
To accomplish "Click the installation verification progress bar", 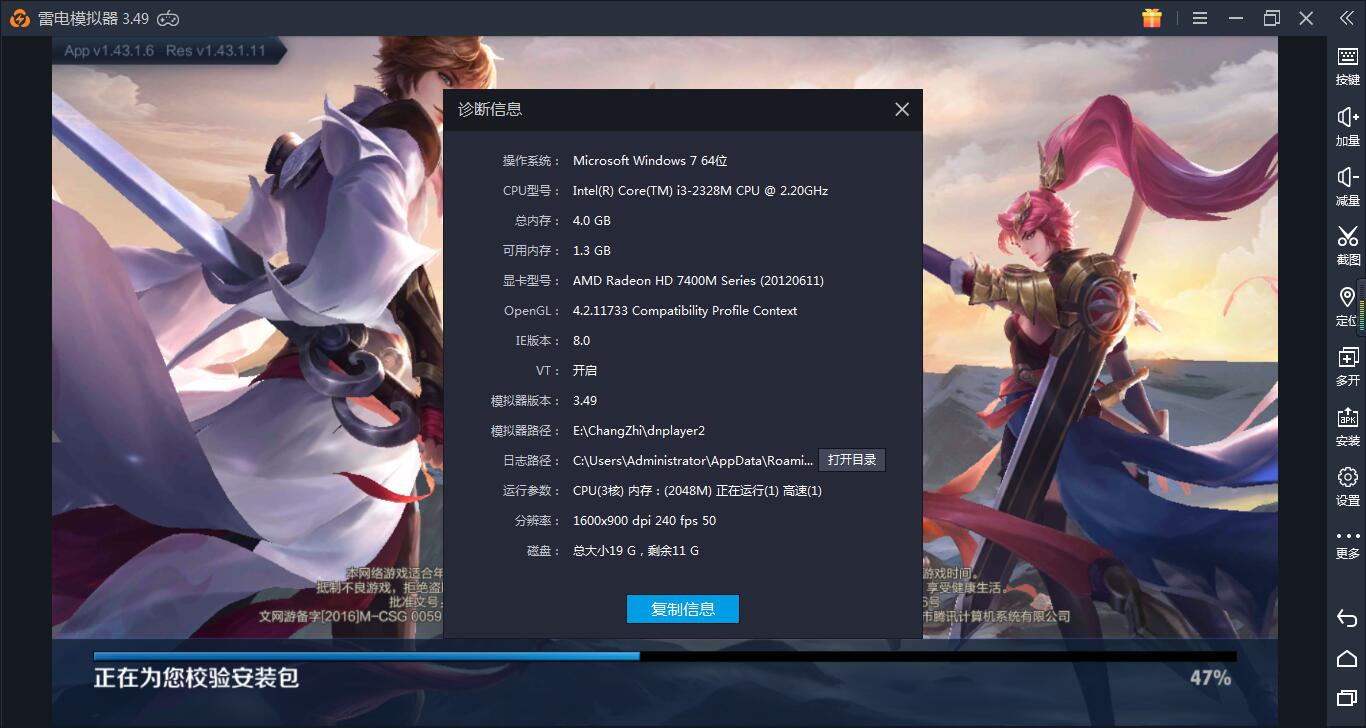I will 665,656.
